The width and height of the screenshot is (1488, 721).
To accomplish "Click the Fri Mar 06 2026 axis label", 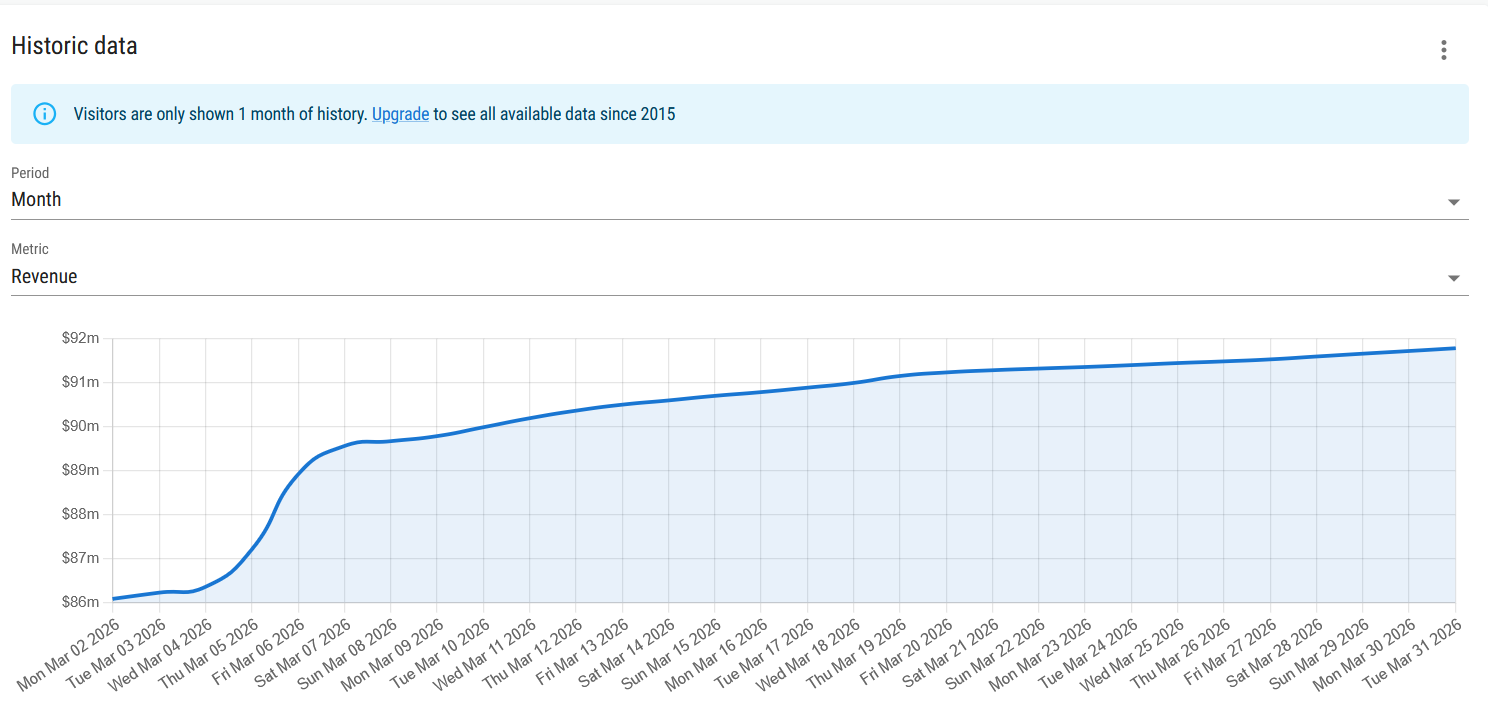I will pos(257,653).
